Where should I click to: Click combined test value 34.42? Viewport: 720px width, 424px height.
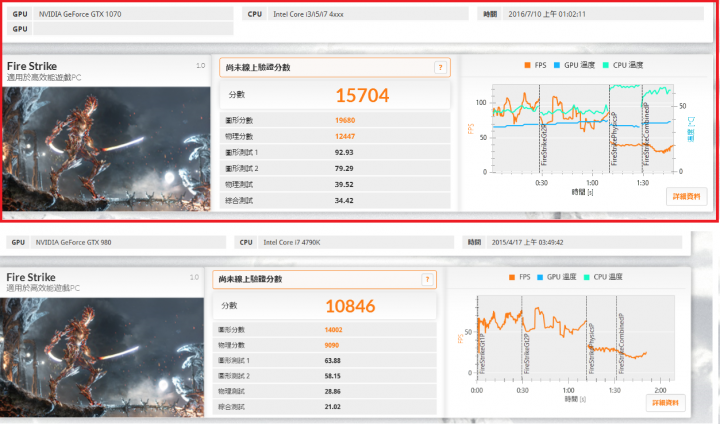(344, 201)
